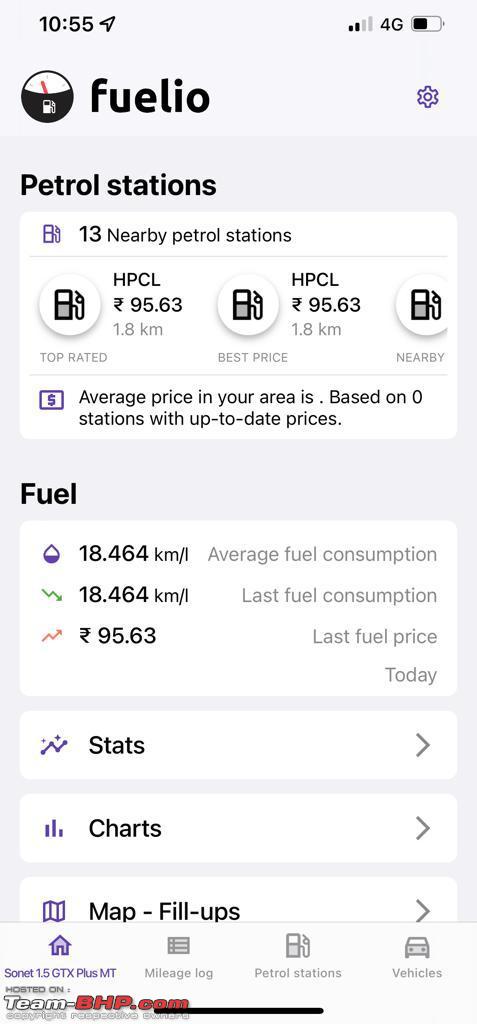The height and width of the screenshot is (1024, 477).
Task: Switch to the Mileage log tab
Action: (178, 958)
